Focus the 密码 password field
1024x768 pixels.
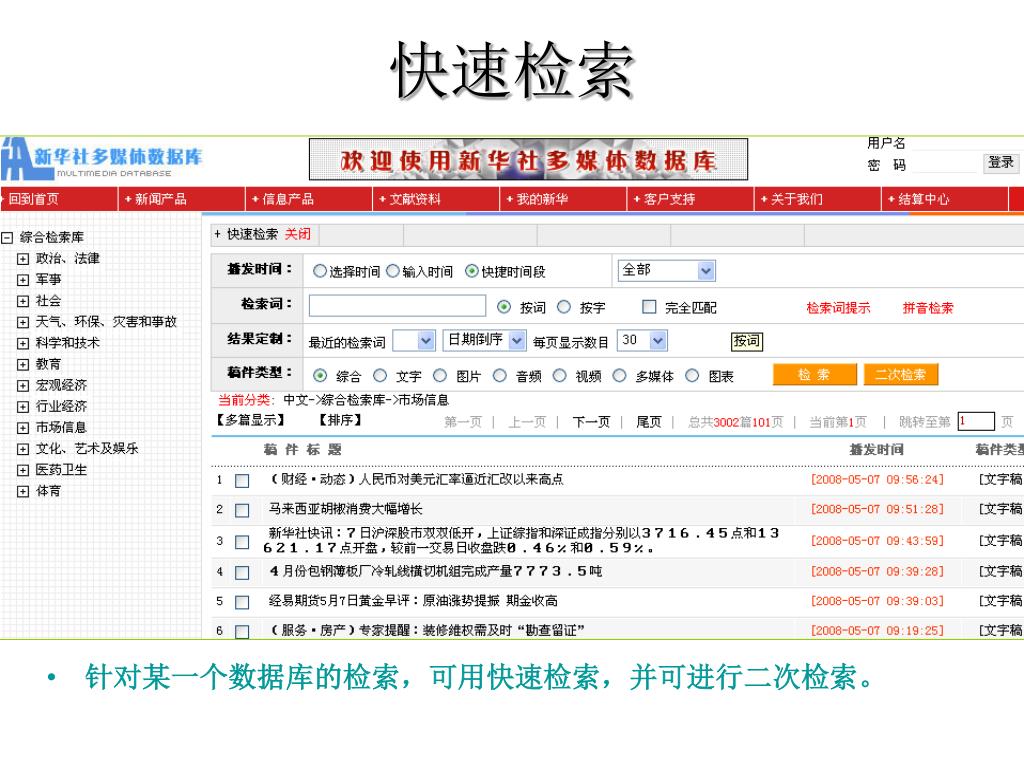pos(944,165)
